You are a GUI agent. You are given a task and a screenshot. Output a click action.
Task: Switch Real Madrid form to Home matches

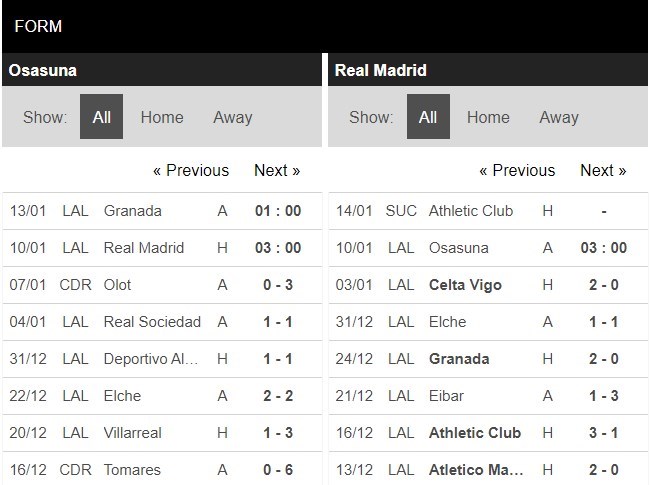(488, 117)
